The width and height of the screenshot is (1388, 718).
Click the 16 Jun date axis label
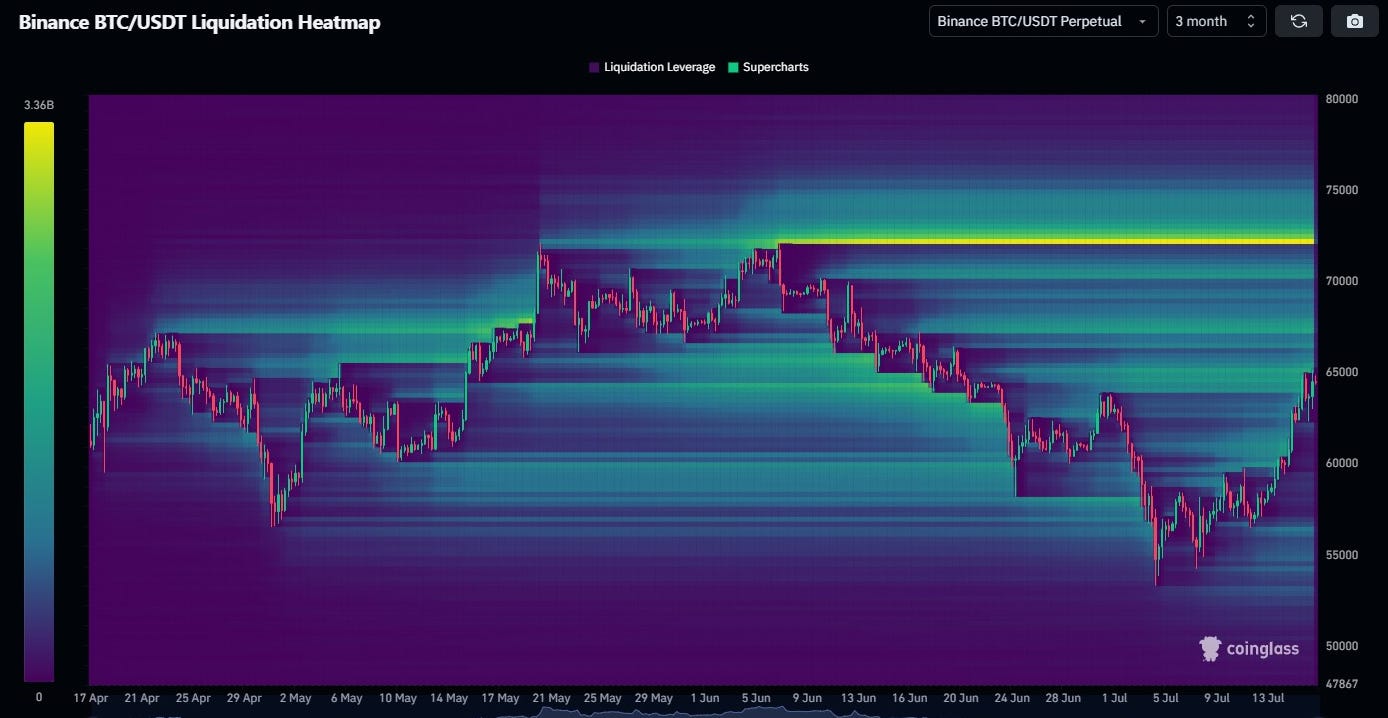(x=910, y=698)
